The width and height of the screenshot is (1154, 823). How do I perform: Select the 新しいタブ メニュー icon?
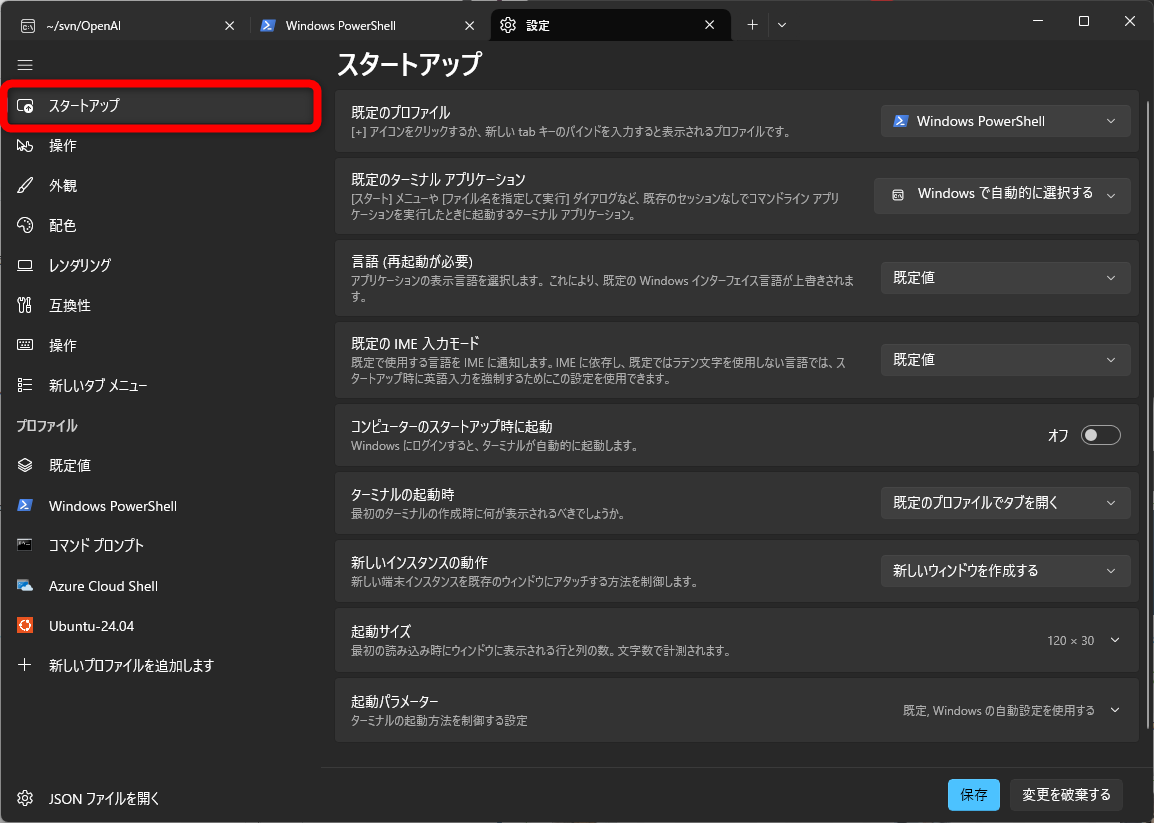point(25,385)
